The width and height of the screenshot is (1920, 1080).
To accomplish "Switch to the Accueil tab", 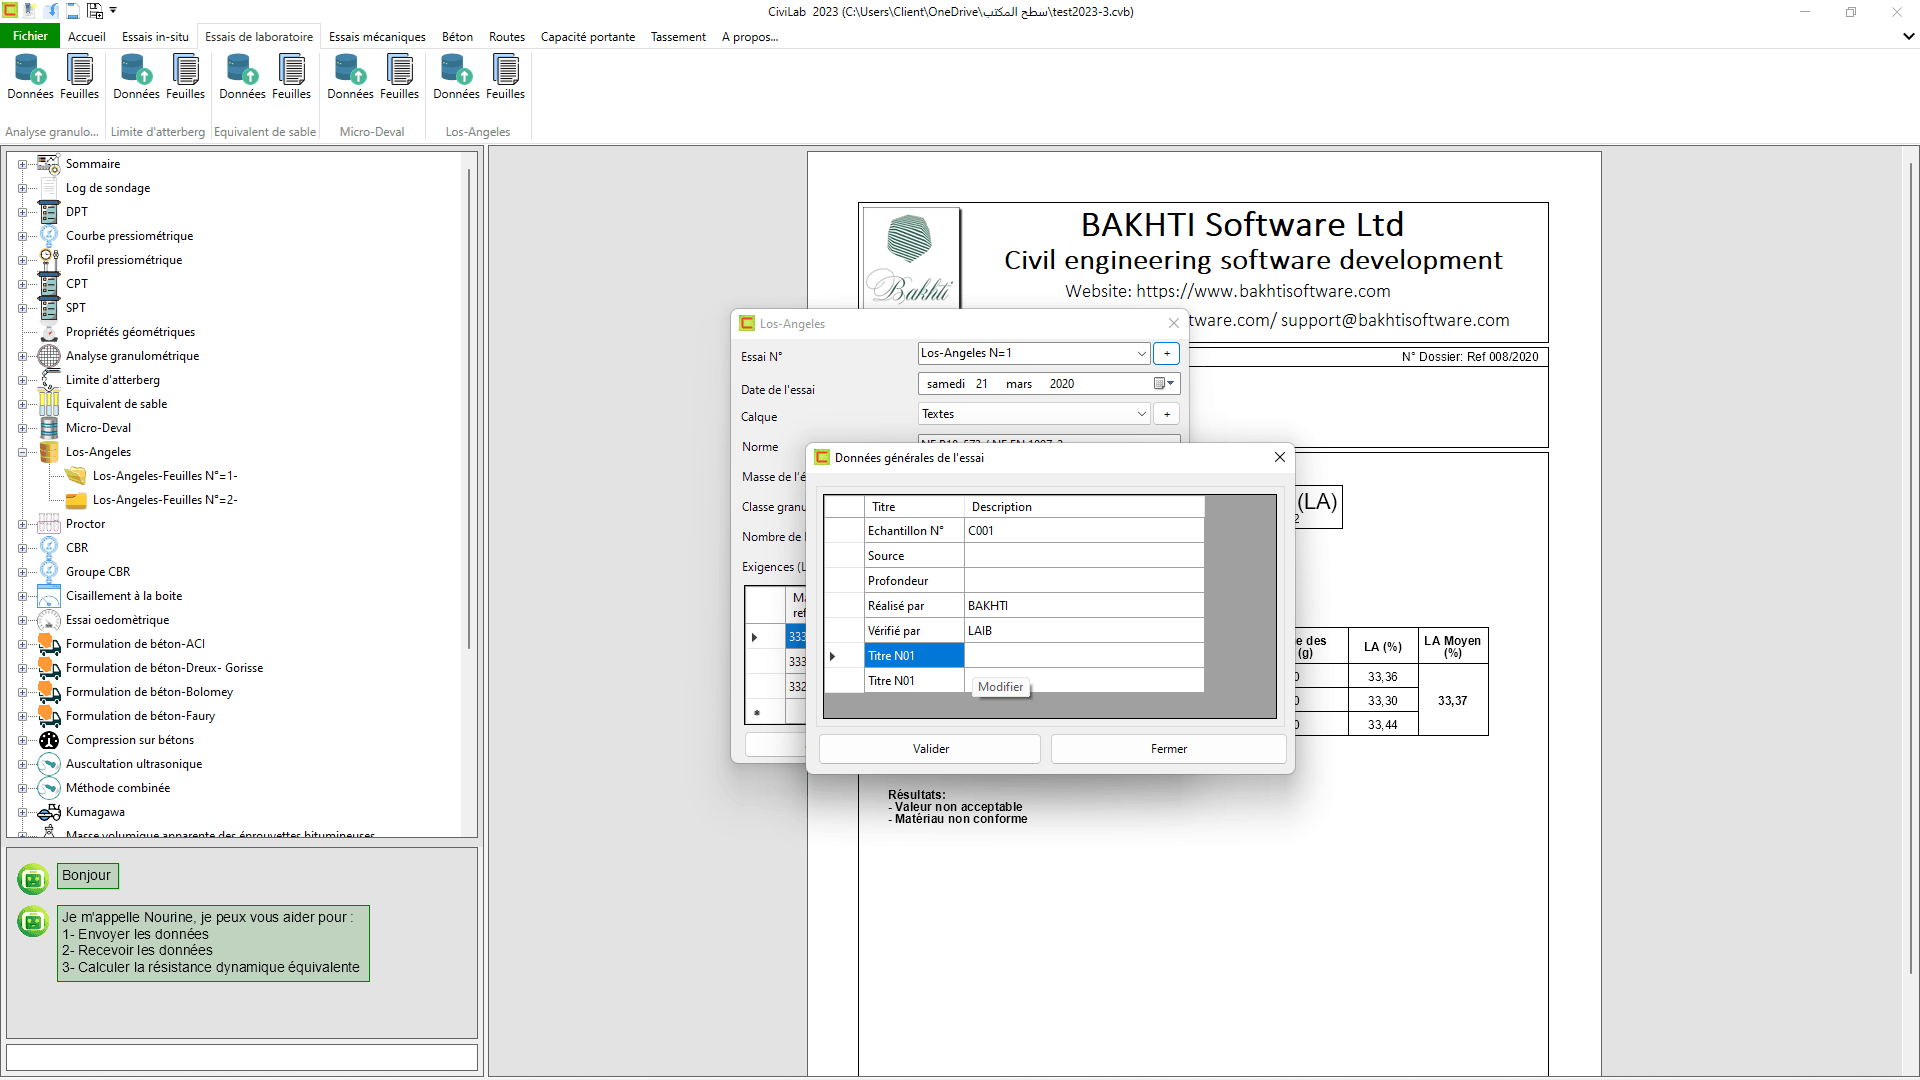I will coord(87,37).
